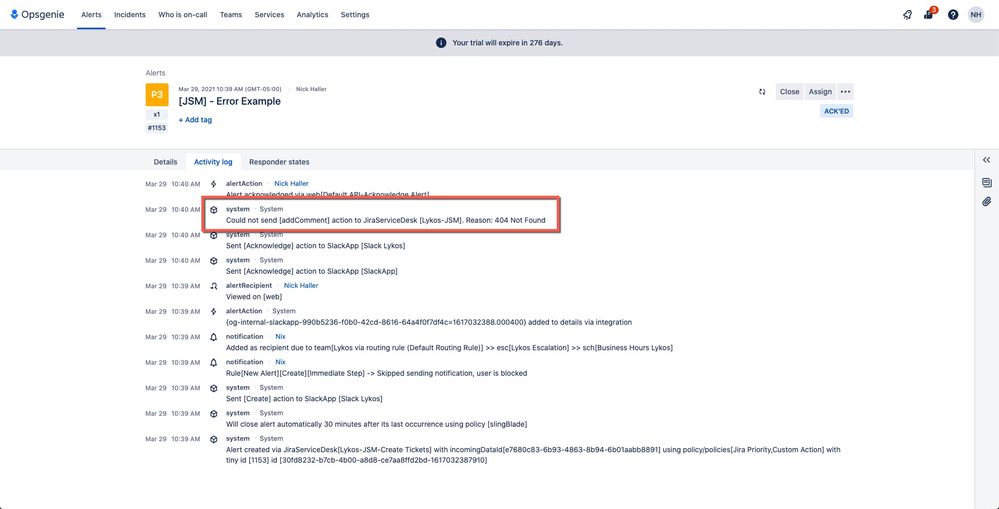Click the #1153 alert ID badge
The height and width of the screenshot is (509, 999).
157,127
